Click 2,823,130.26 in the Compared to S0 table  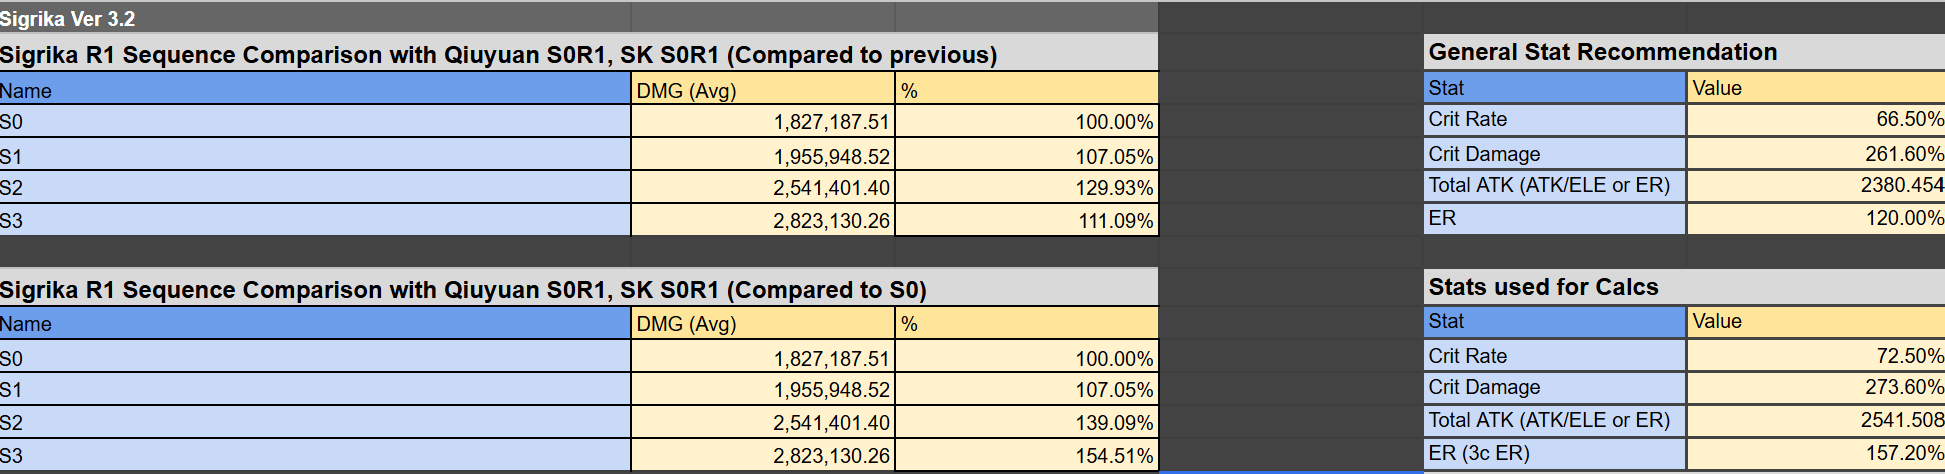click(x=763, y=455)
